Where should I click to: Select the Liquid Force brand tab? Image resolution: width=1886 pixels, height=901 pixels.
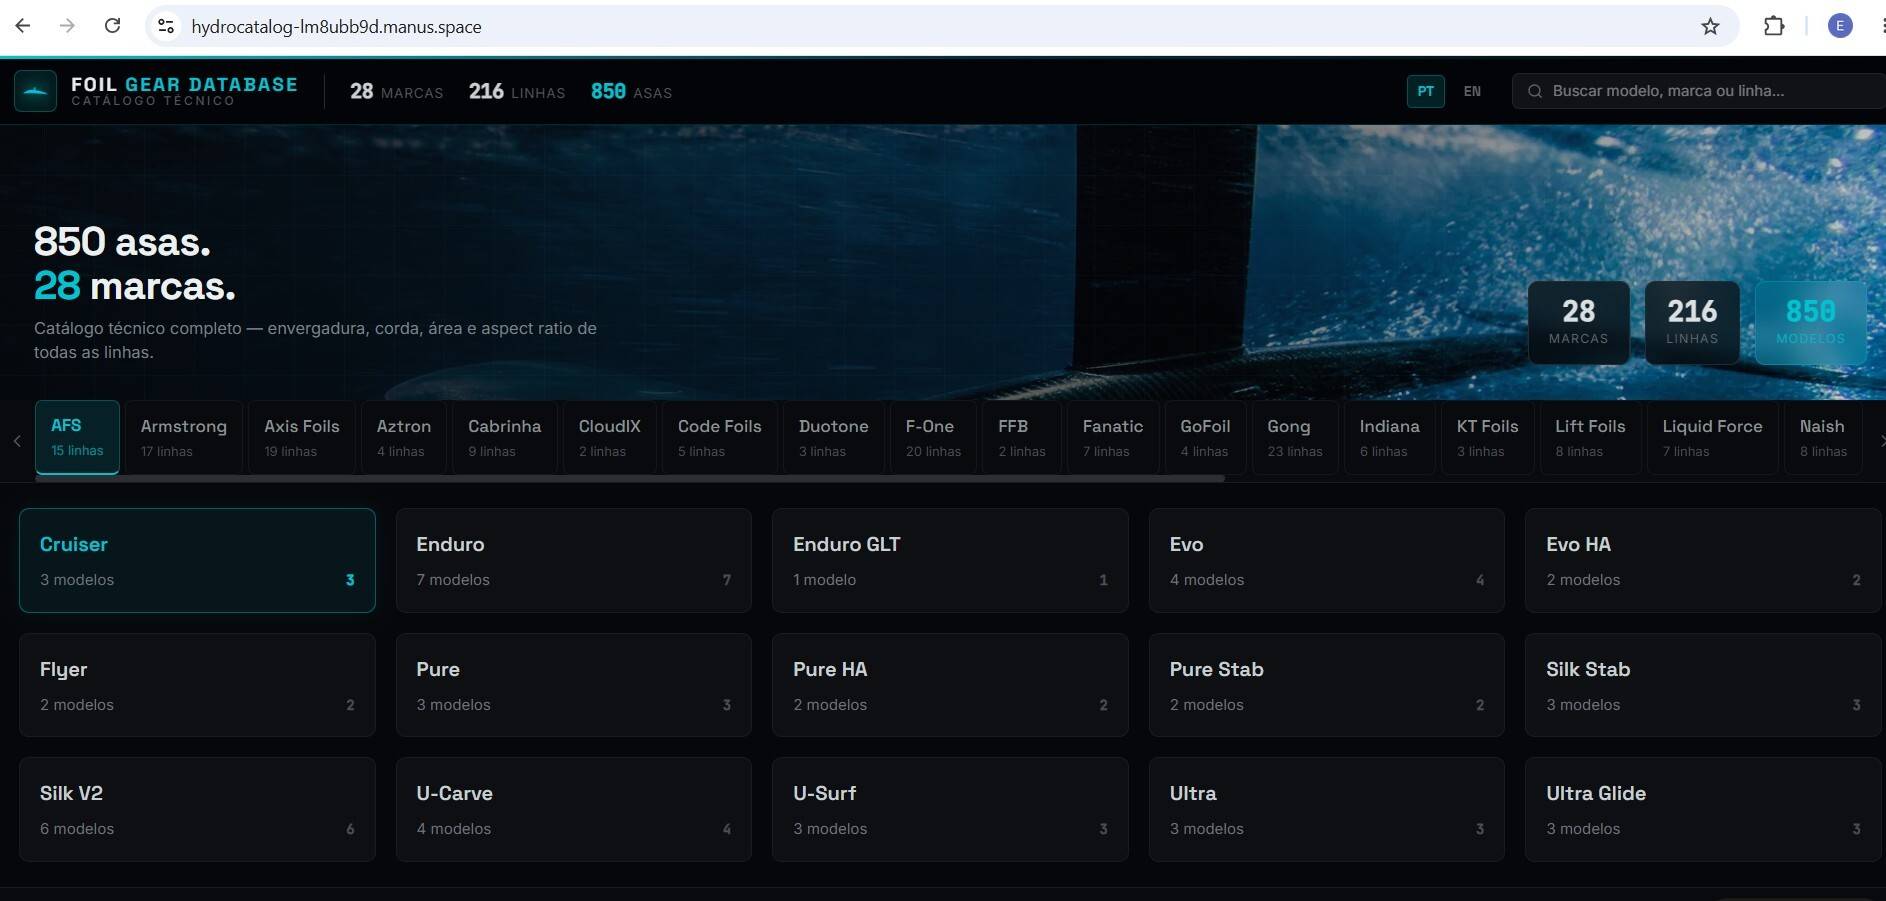click(x=1713, y=437)
